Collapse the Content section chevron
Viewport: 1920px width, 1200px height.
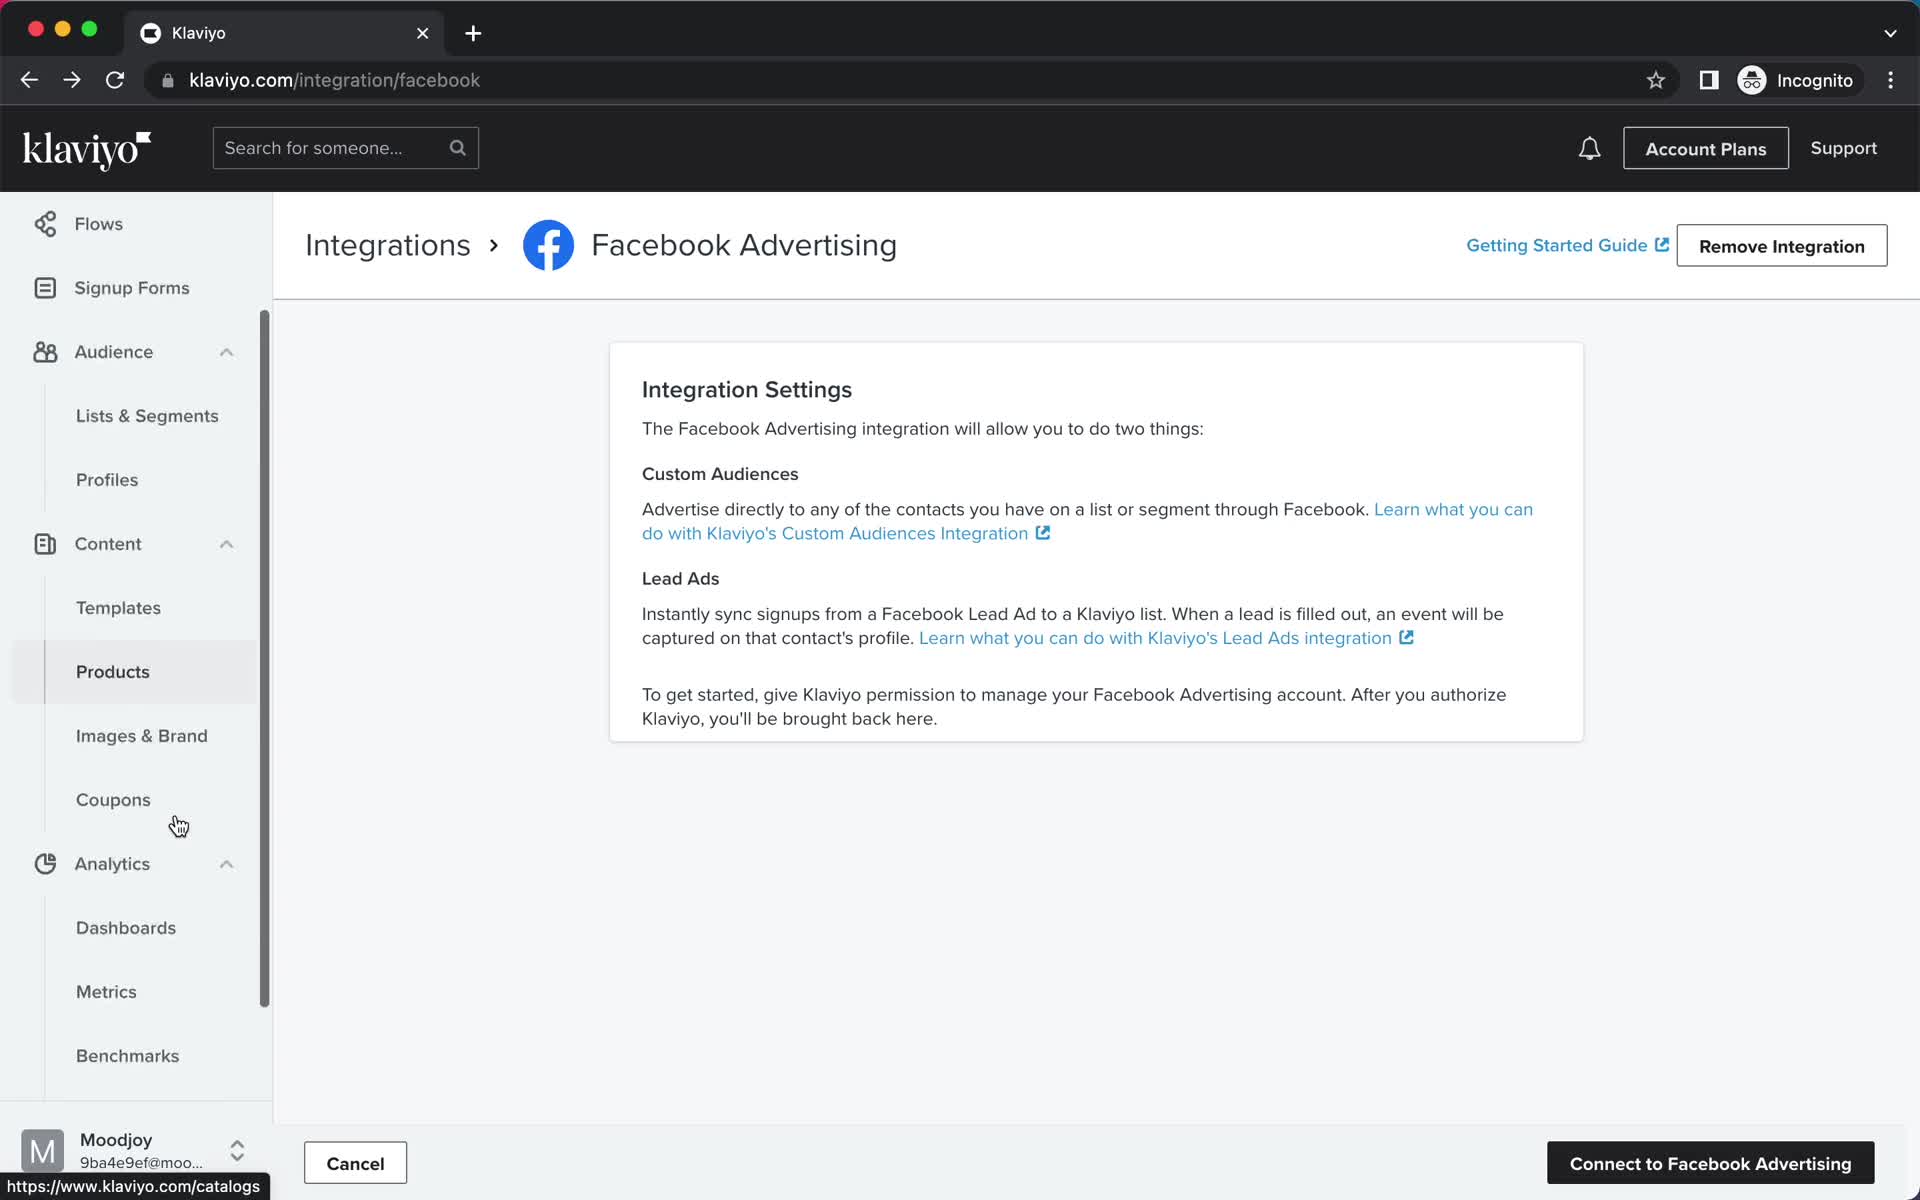click(x=226, y=544)
